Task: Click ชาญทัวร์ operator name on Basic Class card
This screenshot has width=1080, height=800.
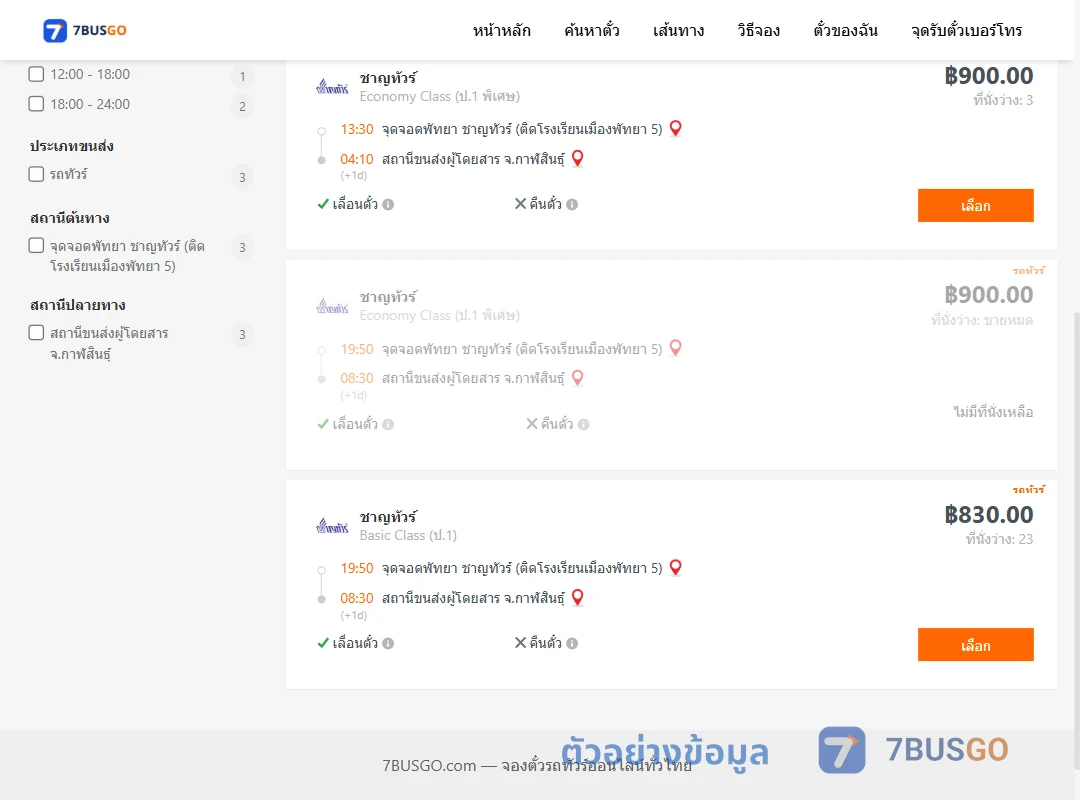Action: [388, 516]
